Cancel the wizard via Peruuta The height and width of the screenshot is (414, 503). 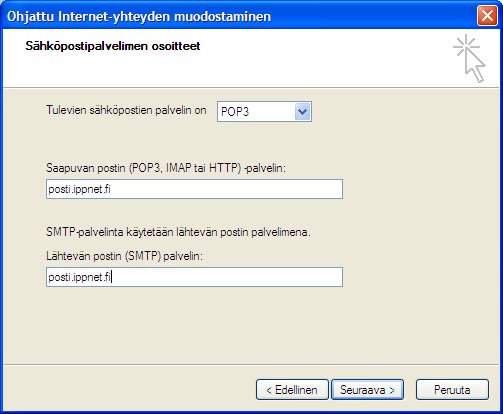tap(452, 390)
